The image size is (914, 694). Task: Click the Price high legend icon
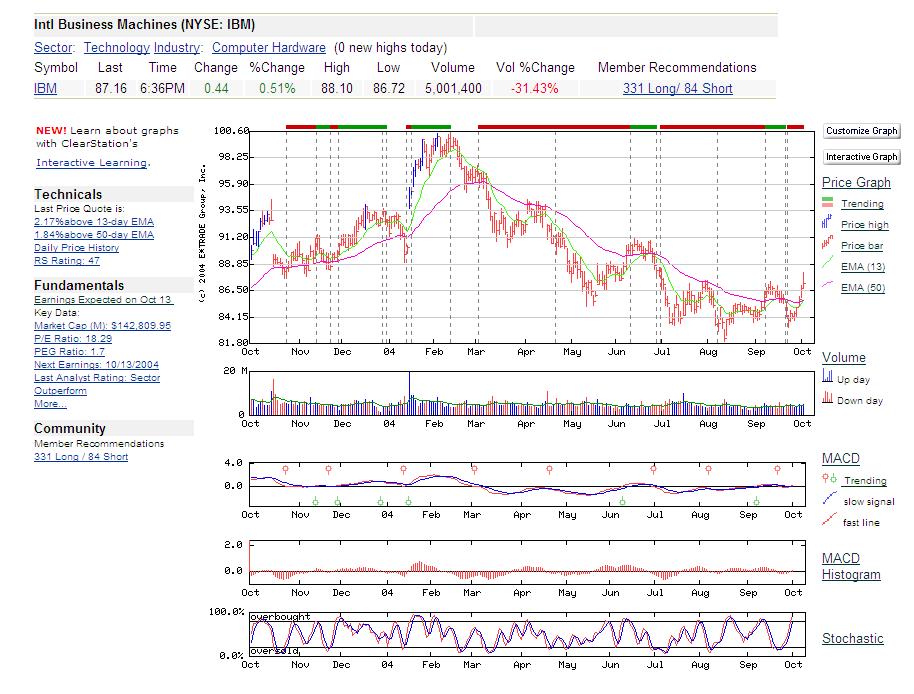pyautogui.click(x=828, y=224)
